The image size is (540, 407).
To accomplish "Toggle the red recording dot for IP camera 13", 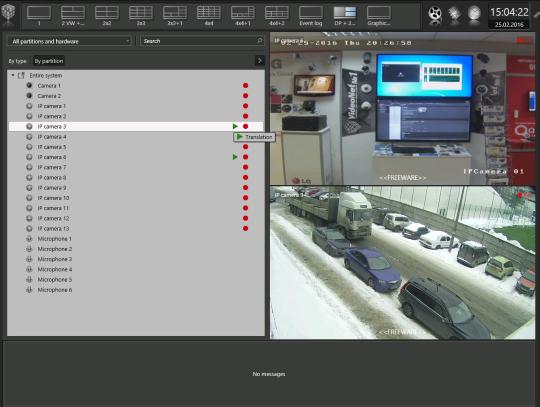I will (246, 229).
